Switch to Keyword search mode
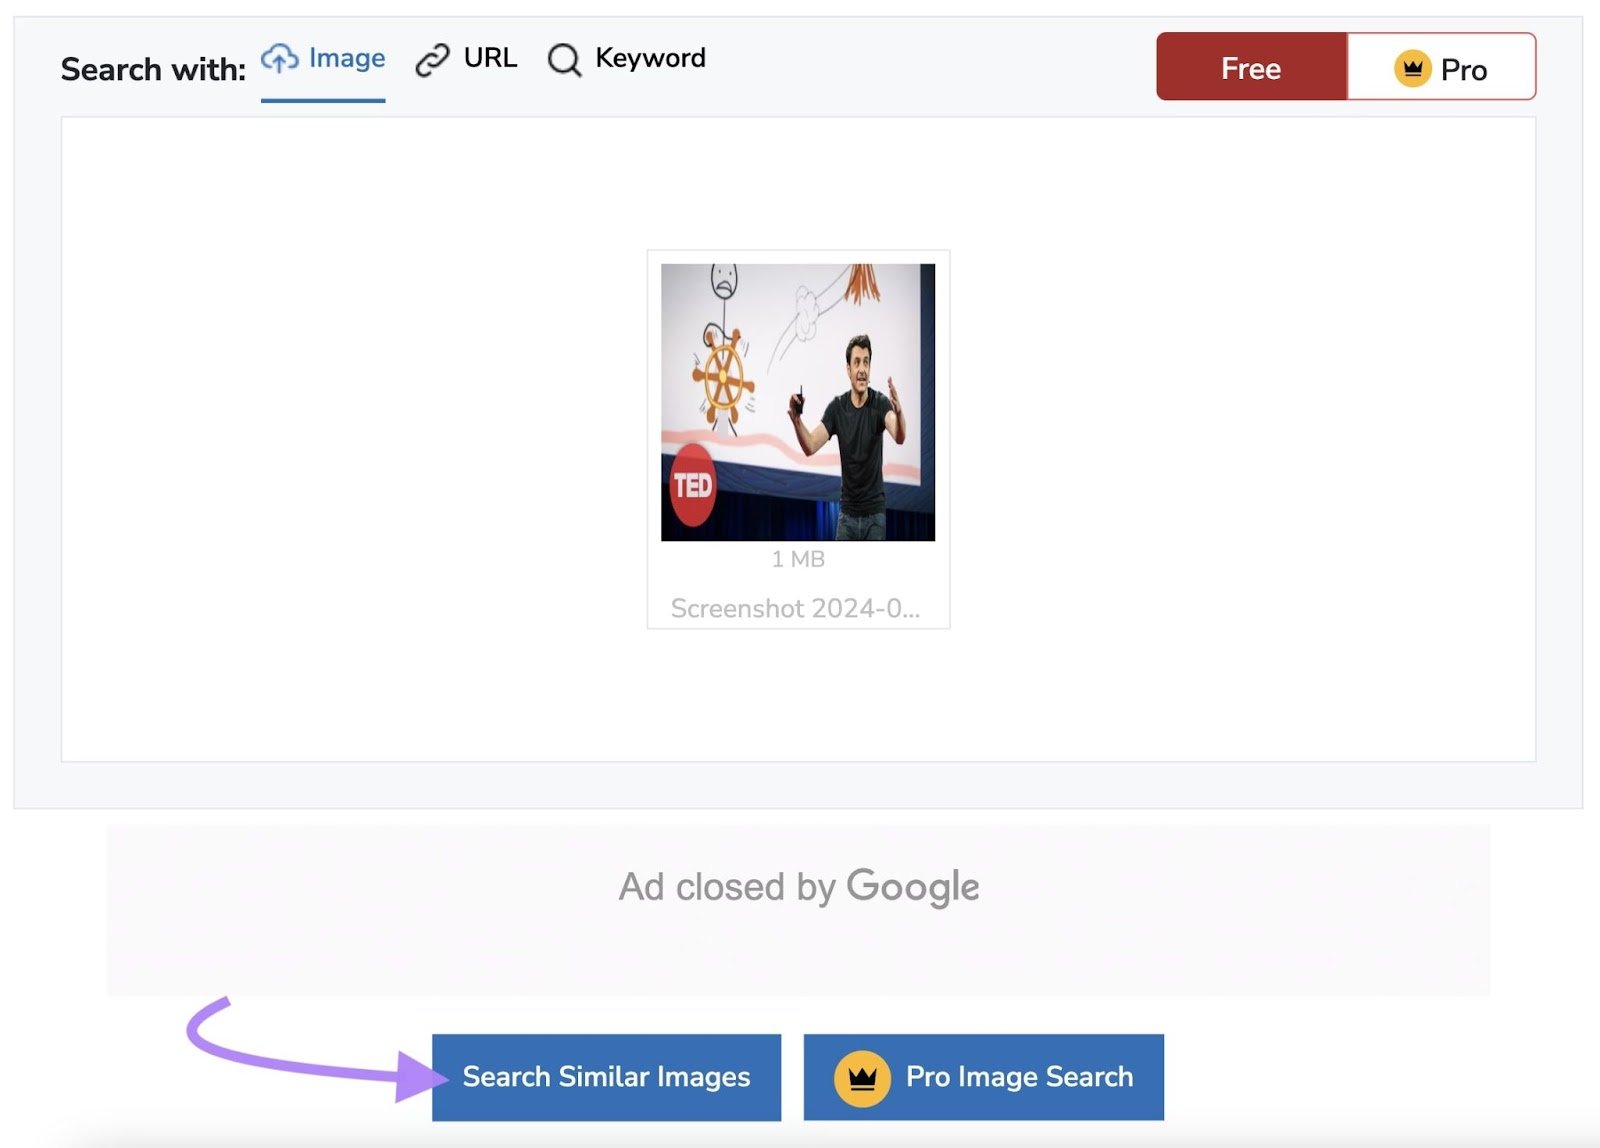This screenshot has width=1600, height=1148. coord(649,58)
